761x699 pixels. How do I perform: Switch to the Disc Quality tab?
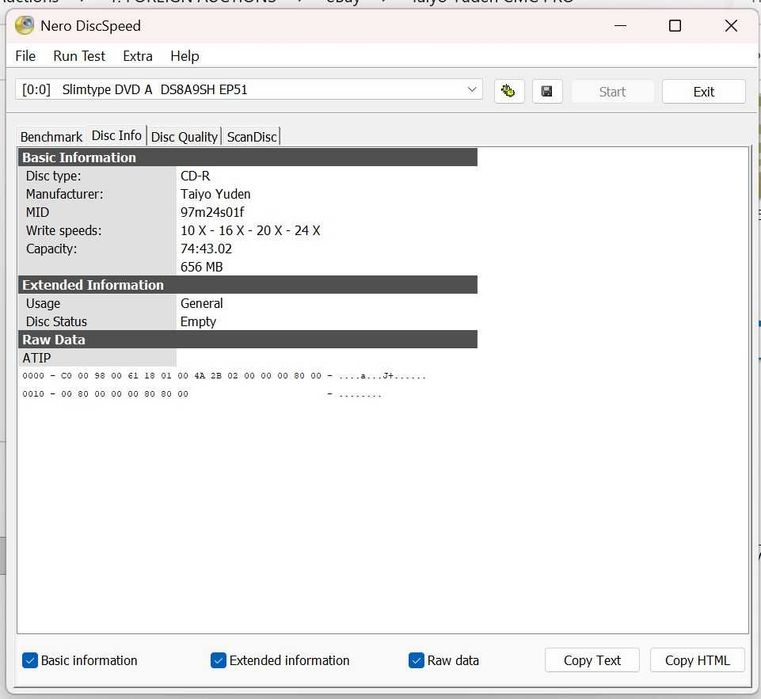[x=184, y=137]
